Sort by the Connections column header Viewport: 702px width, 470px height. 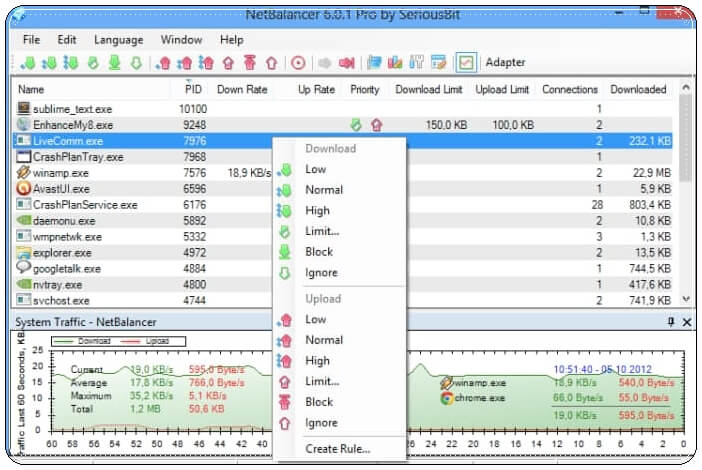[570, 89]
